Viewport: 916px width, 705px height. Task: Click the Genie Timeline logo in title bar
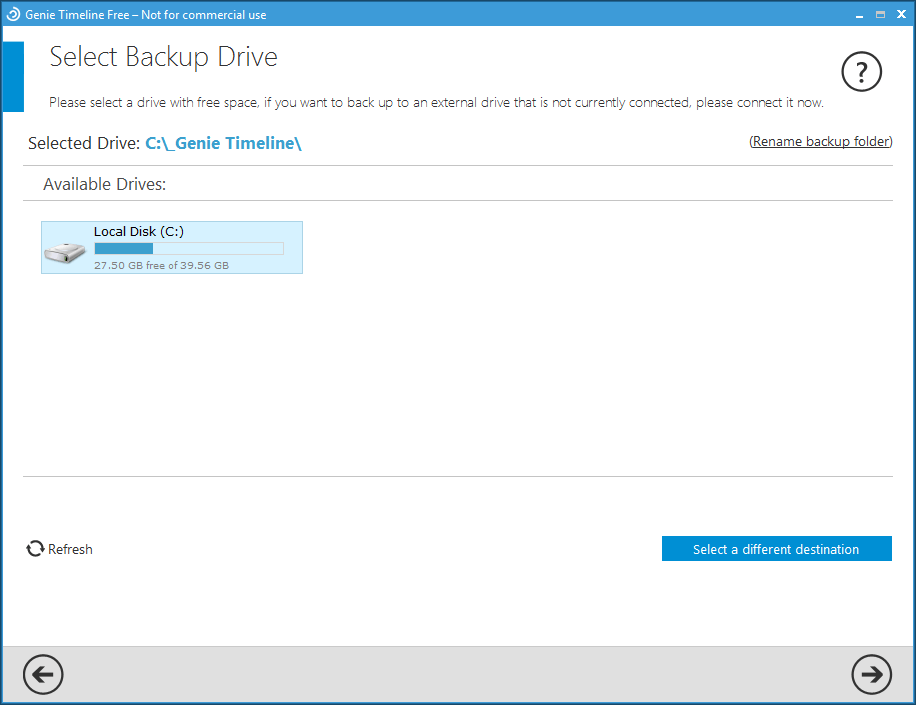[13, 15]
